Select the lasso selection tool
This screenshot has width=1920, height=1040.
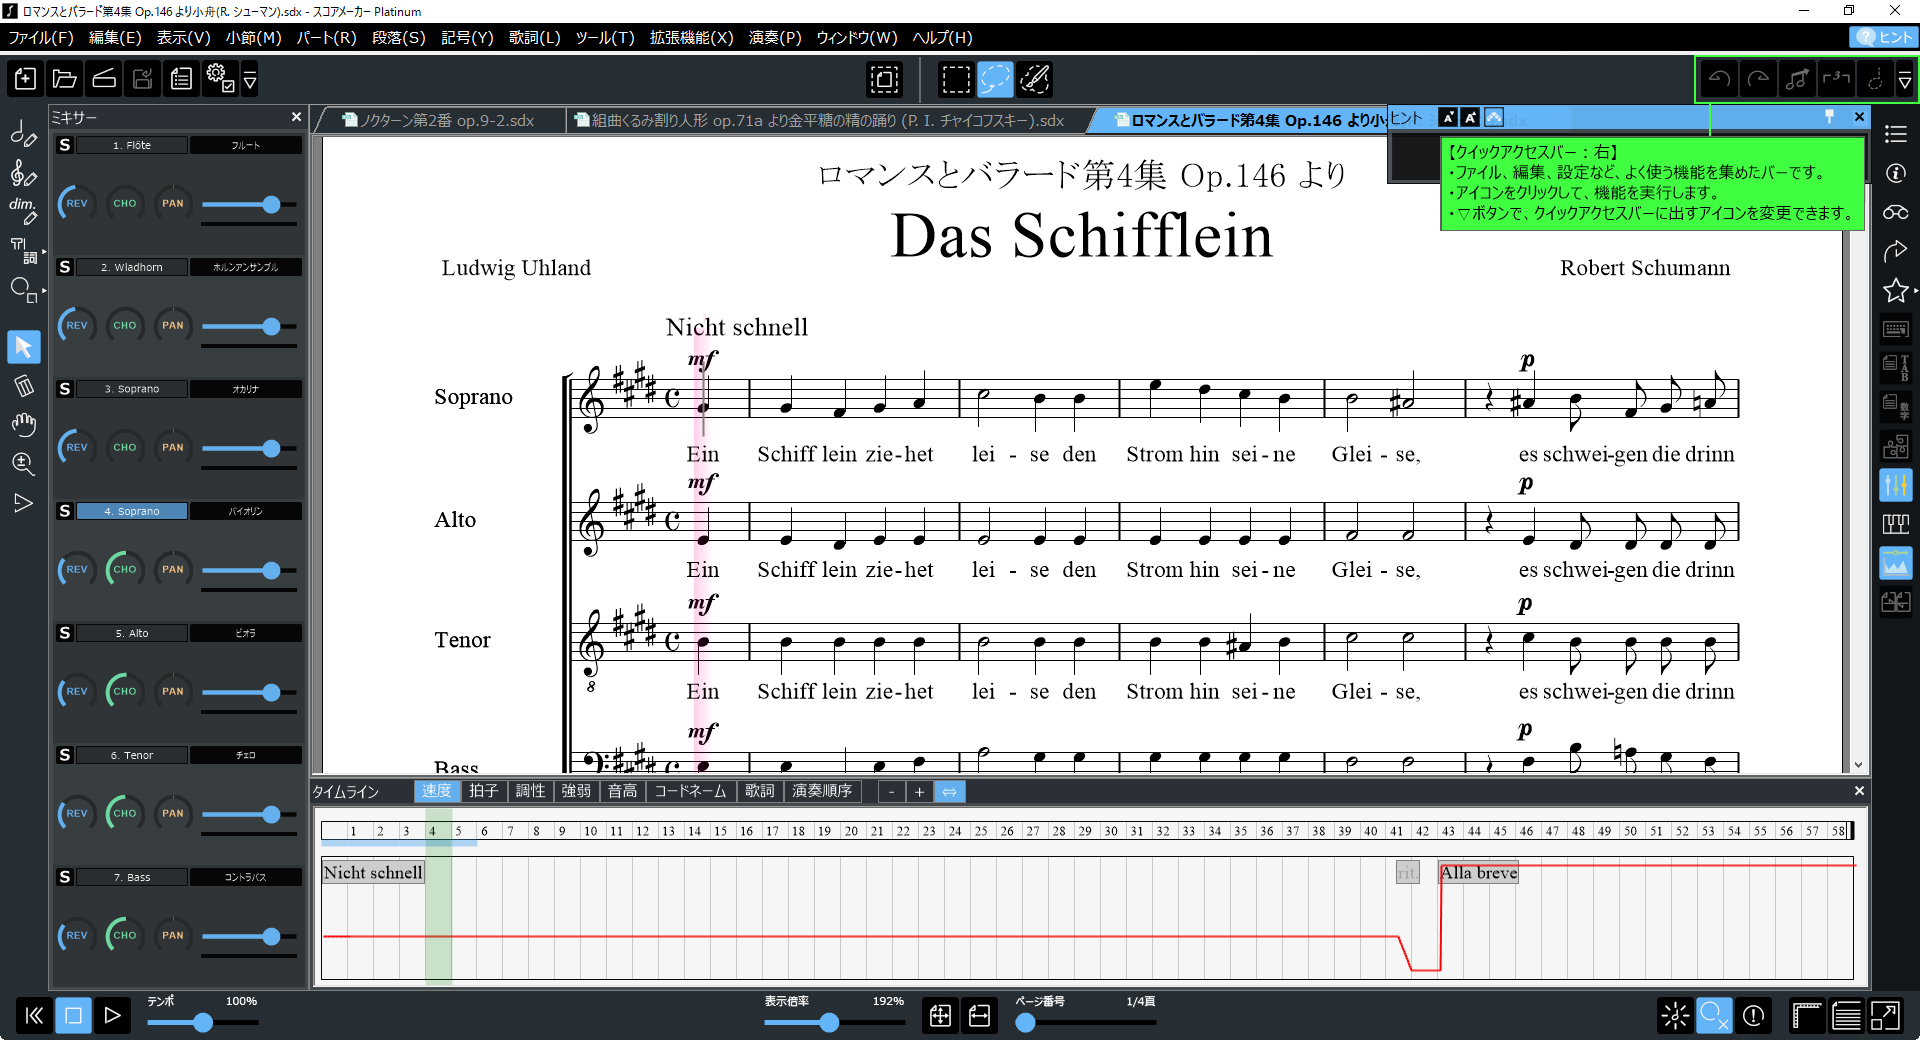995,79
